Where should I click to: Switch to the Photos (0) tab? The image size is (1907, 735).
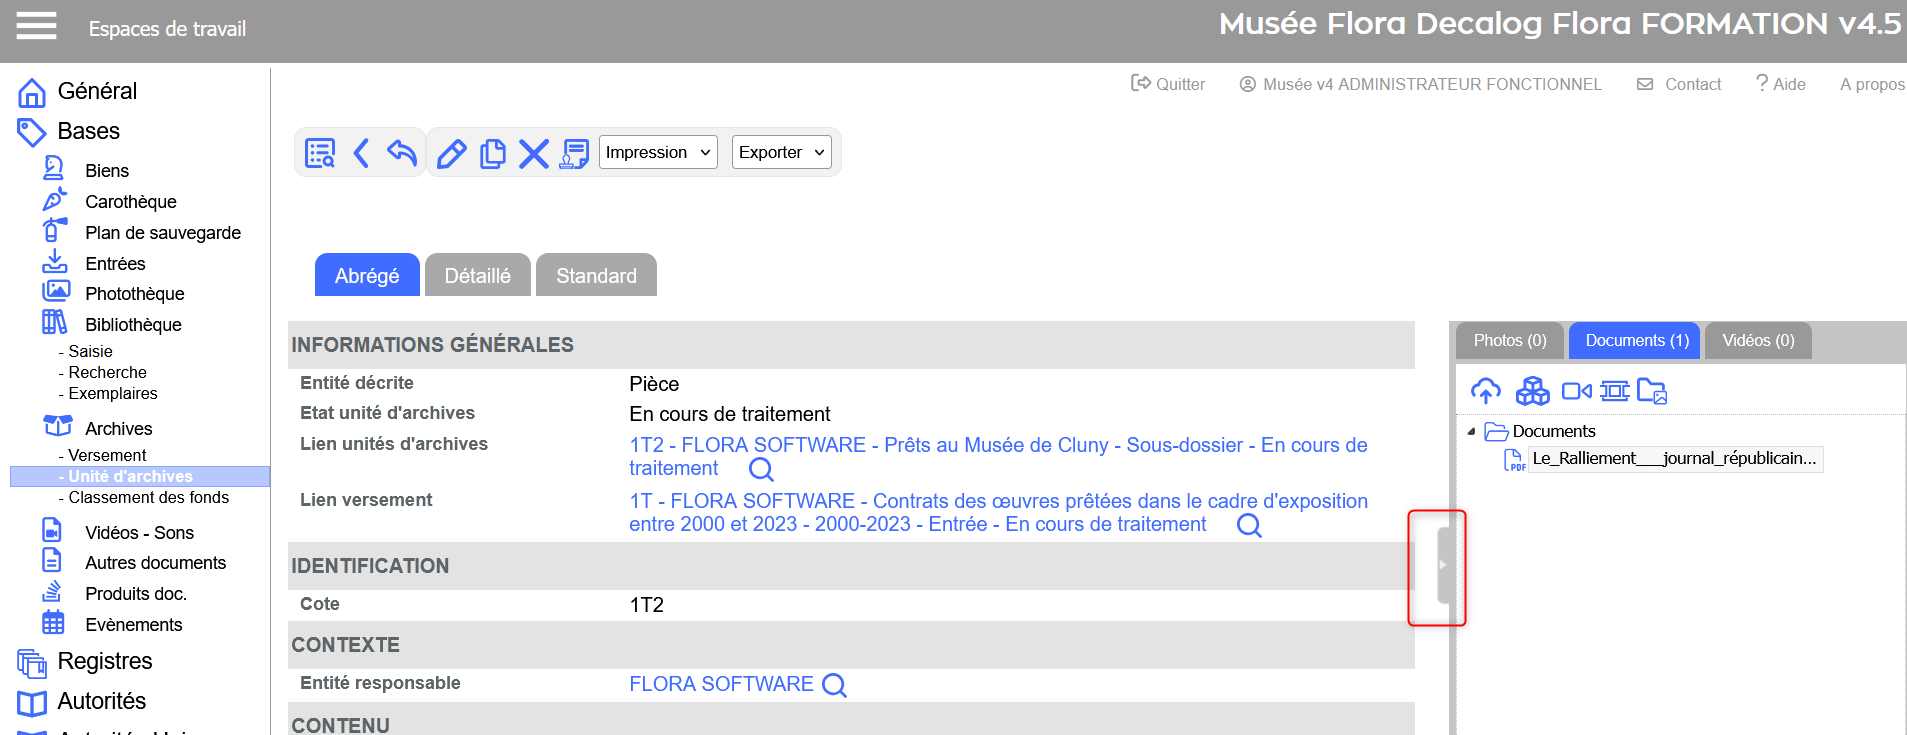tap(1509, 341)
